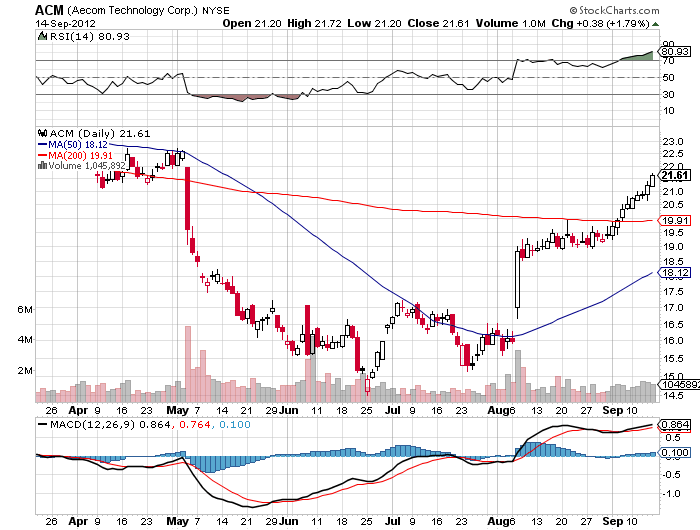
Task: Click May on the price chart date axis
Action: point(177,410)
